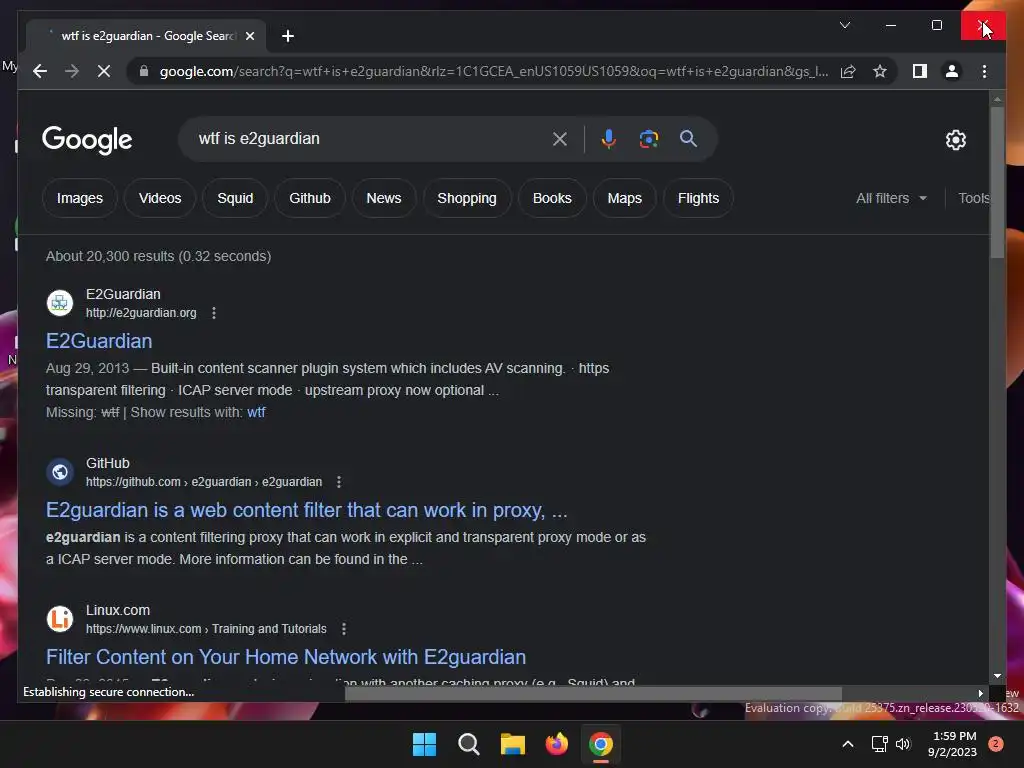Image resolution: width=1024 pixels, height=768 pixels.
Task: Select the Squid filter chip
Action: click(235, 198)
